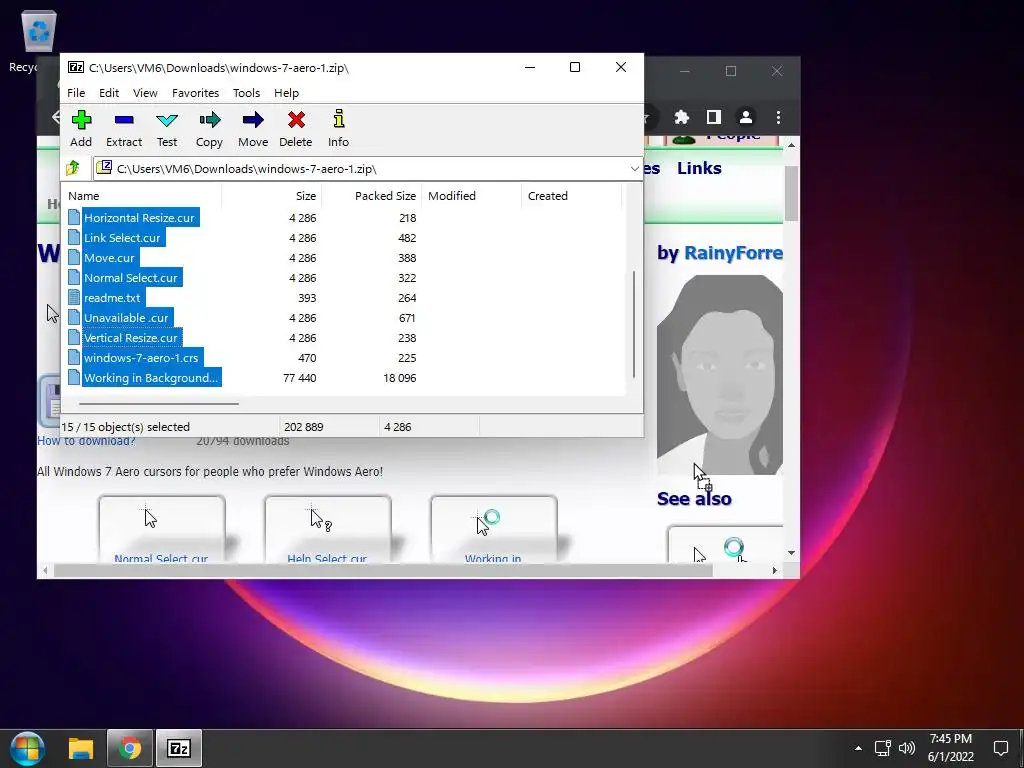Open the Favorites menu
Viewport: 1024px width, 768px height.
coord(195,93)
